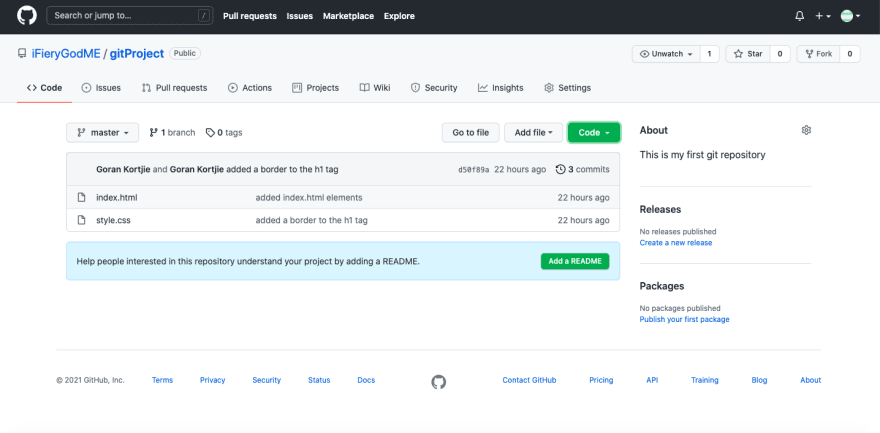Click footer Contact GitHub link
The image size is (880, 433).
529,380
